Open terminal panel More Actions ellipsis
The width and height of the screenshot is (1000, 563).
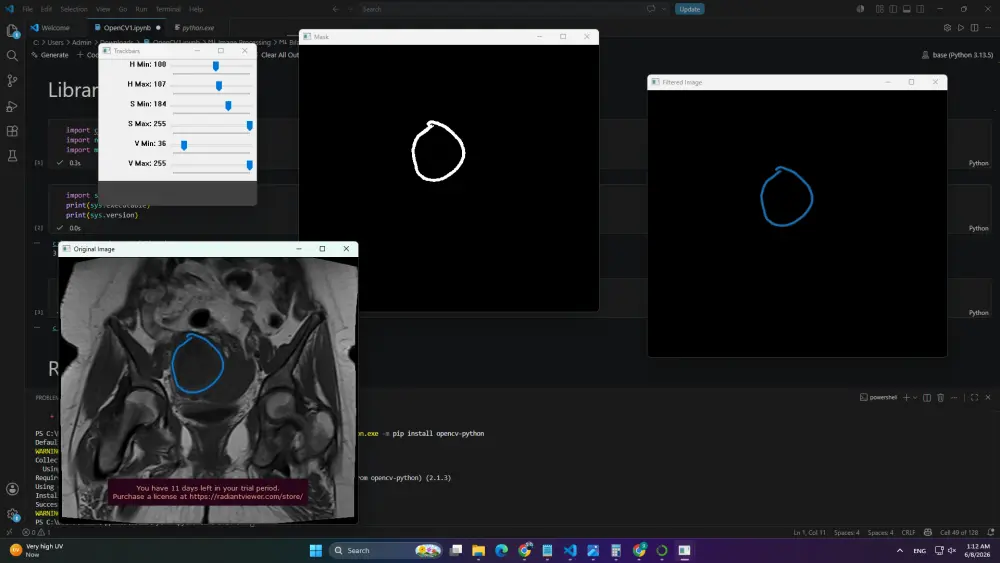(954, 397)
